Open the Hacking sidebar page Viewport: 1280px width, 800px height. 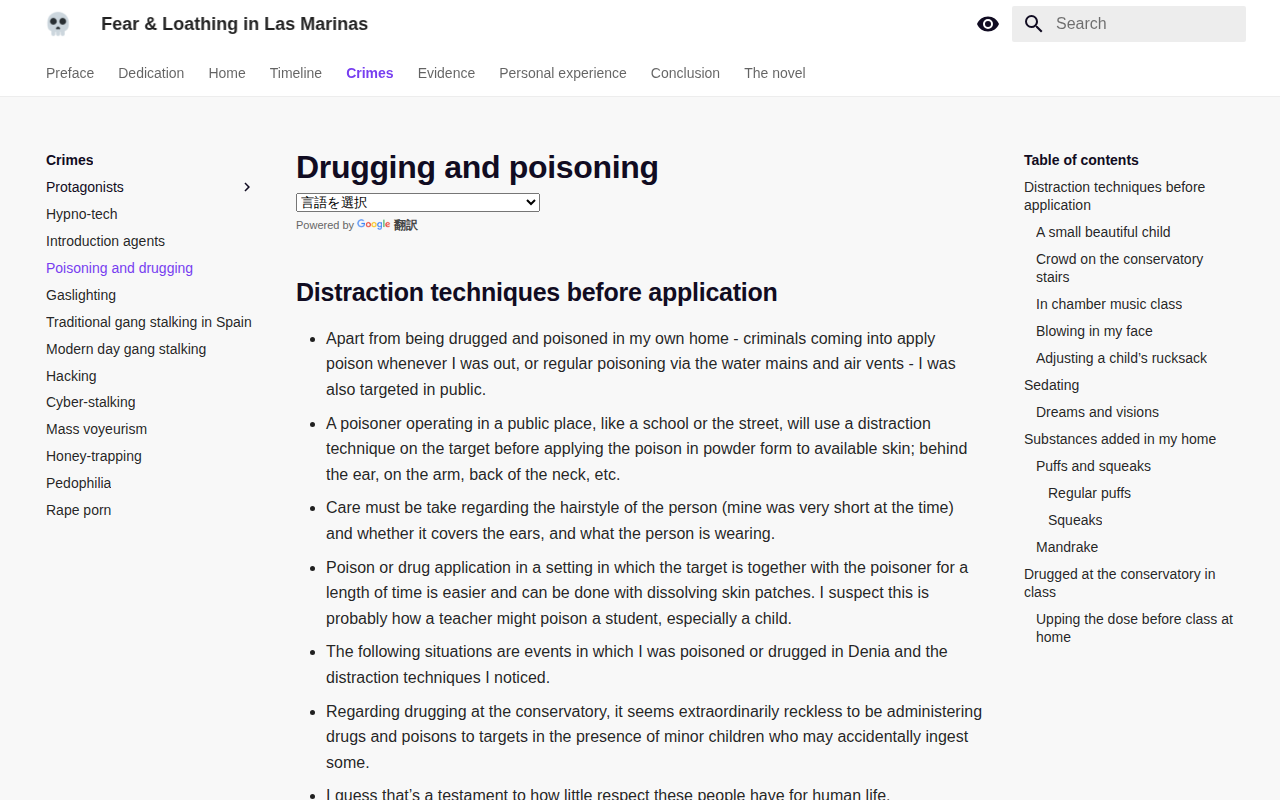coord(71,376)
